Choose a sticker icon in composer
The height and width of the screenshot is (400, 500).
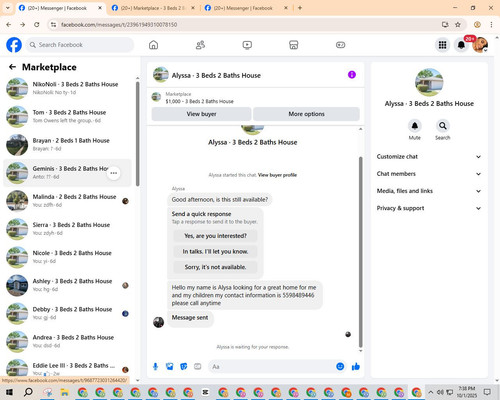click(x=184, y=367)
